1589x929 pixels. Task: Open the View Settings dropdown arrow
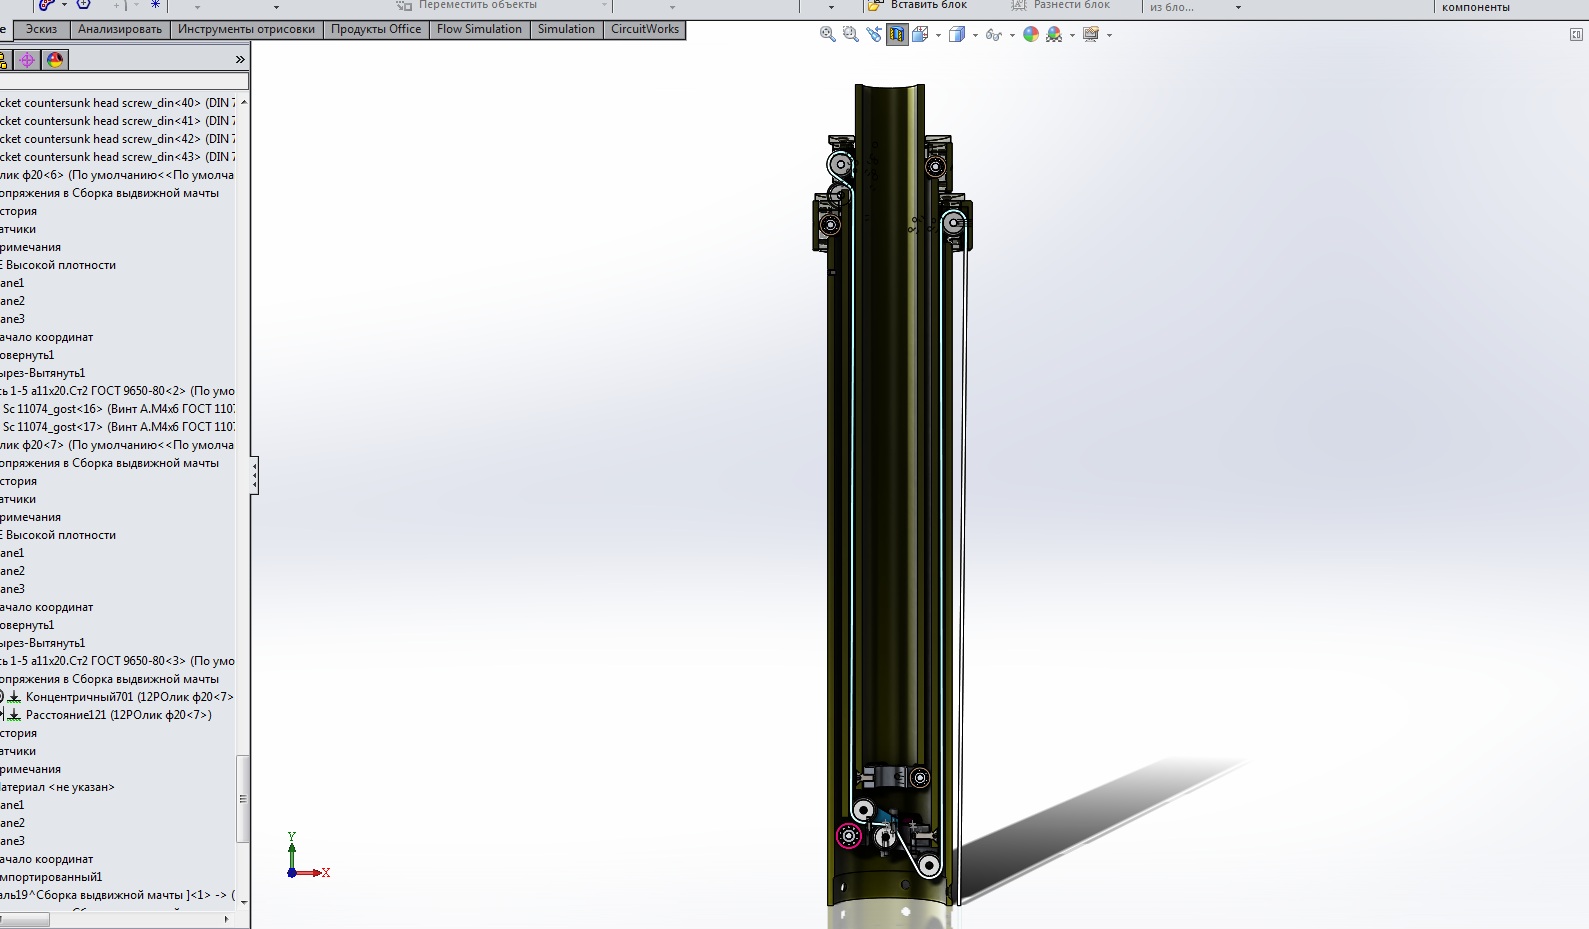(1109, 35)
